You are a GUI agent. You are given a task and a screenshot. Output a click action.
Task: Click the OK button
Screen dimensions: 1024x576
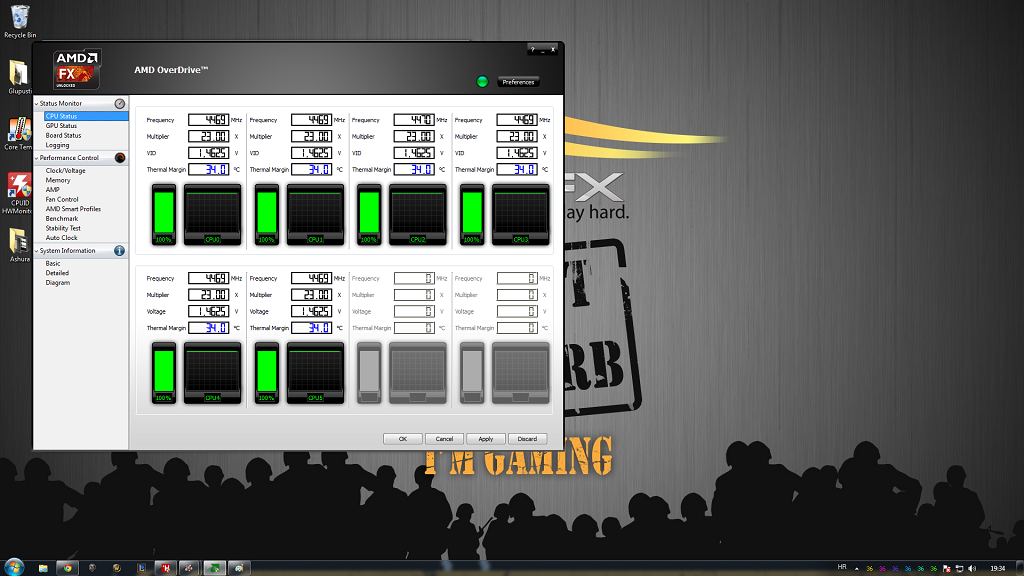point(403,439)
